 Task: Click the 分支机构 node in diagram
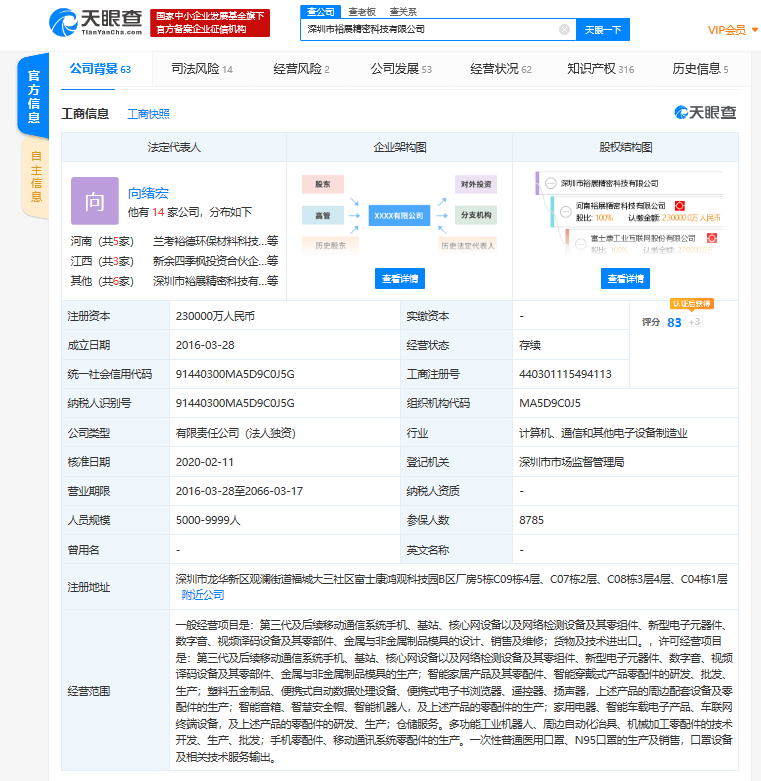tap(476, 215)
